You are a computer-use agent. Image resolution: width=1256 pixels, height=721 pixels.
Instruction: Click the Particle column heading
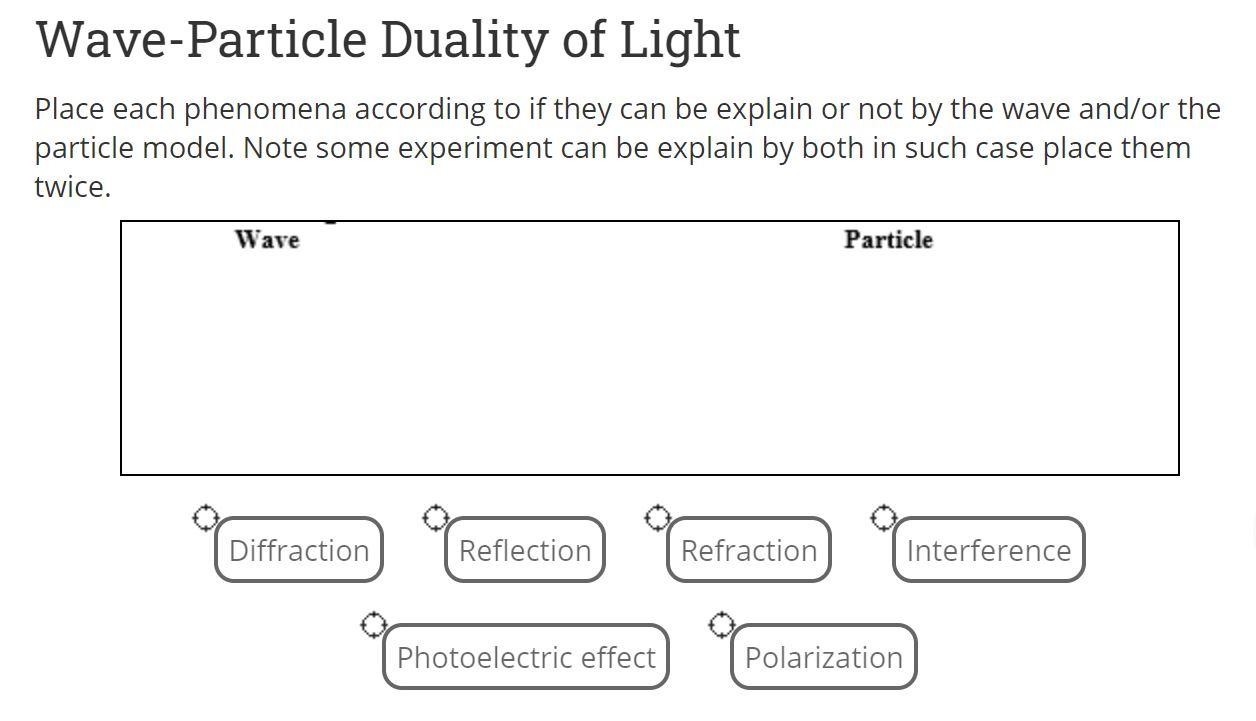point(888,239)
